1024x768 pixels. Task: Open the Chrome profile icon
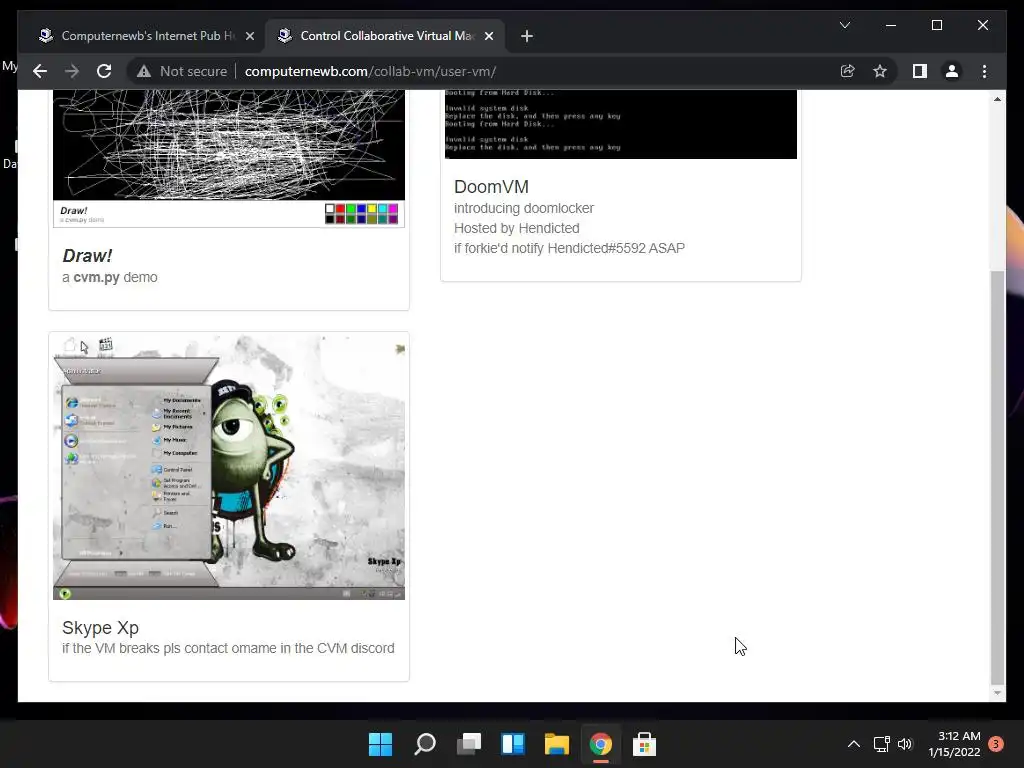click(952, 71)
